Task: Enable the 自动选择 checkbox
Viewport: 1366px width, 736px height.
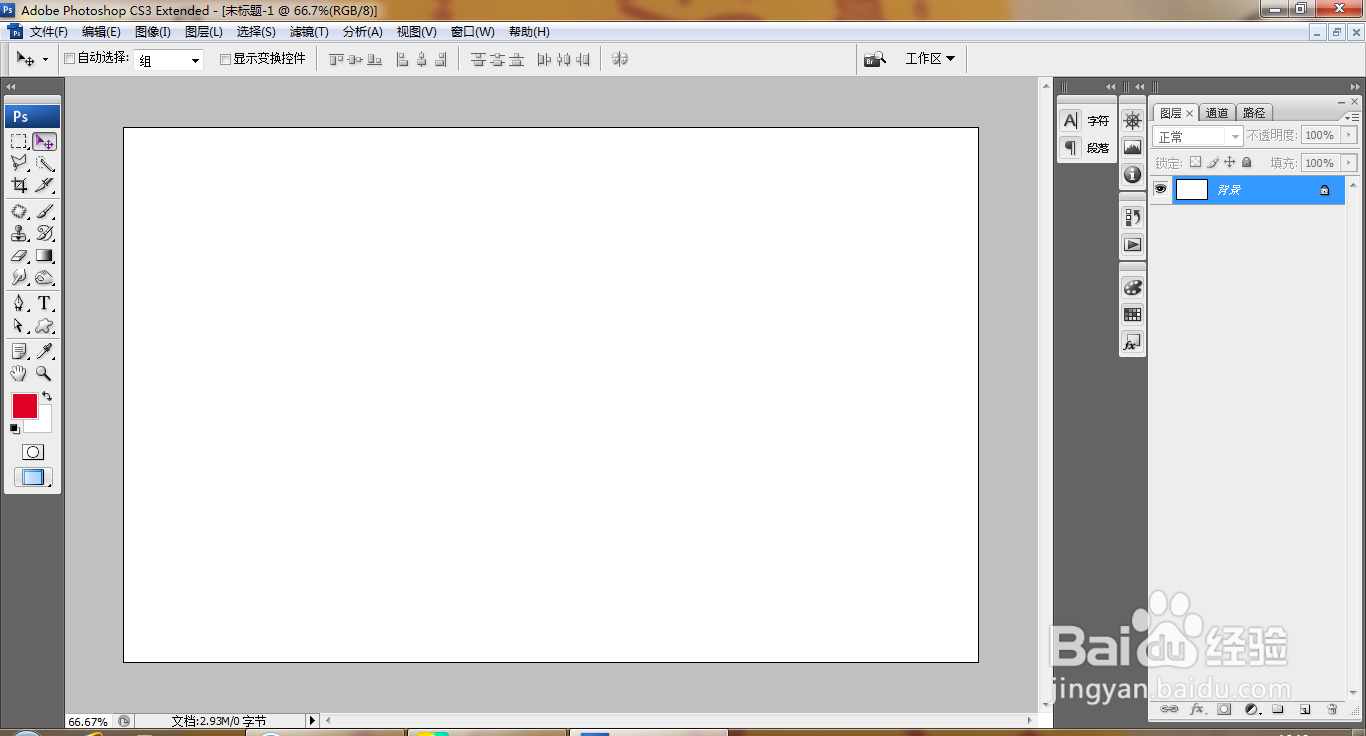Action: coord(70,59)
